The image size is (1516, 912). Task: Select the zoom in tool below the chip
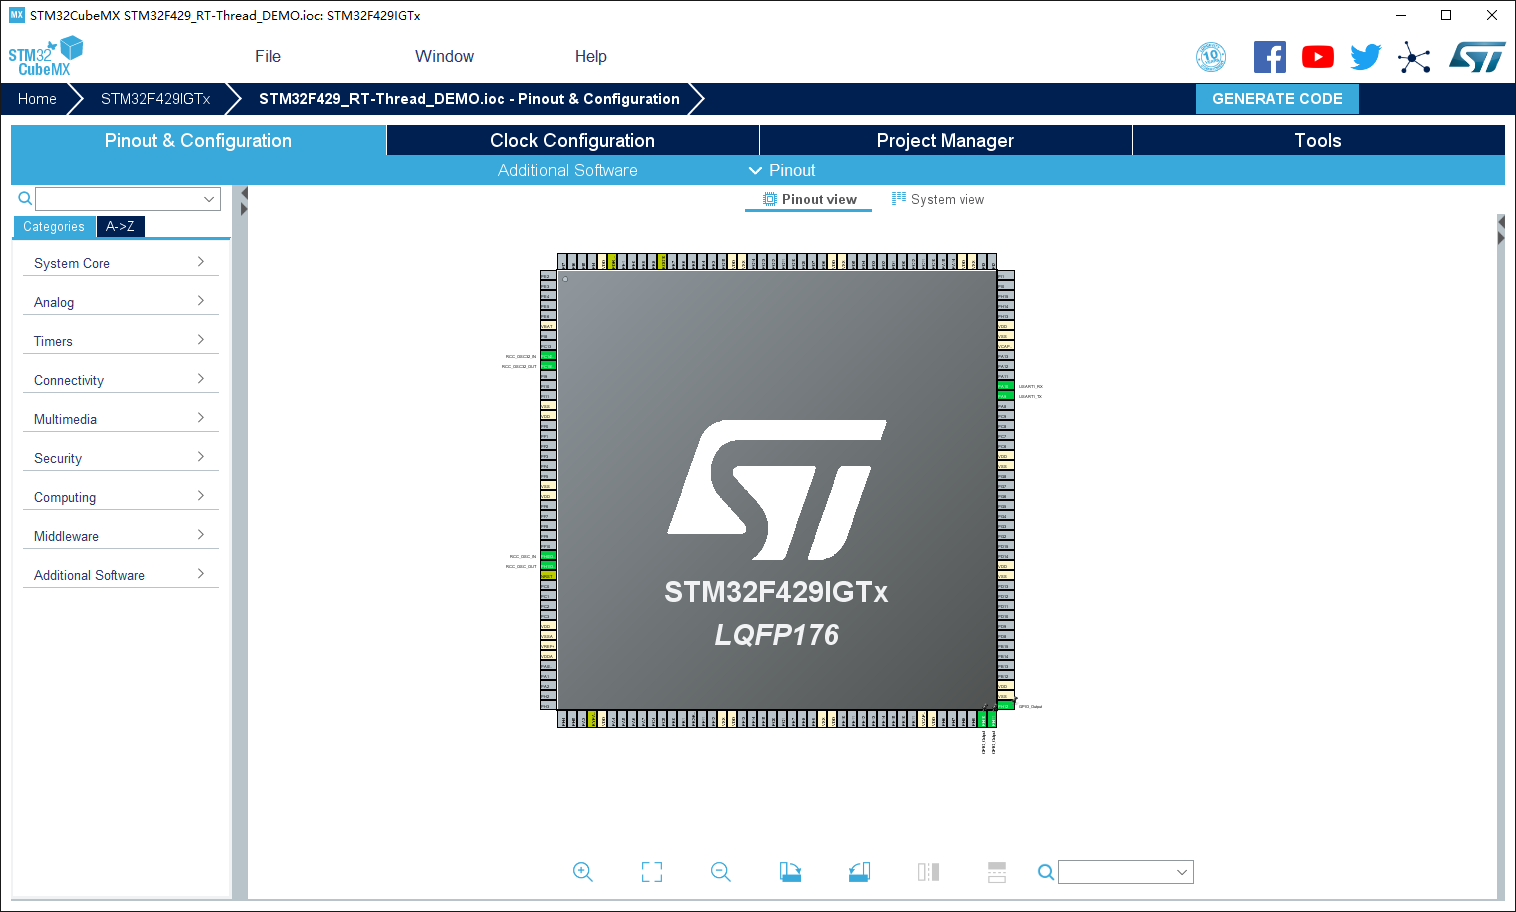coord(583,871)
